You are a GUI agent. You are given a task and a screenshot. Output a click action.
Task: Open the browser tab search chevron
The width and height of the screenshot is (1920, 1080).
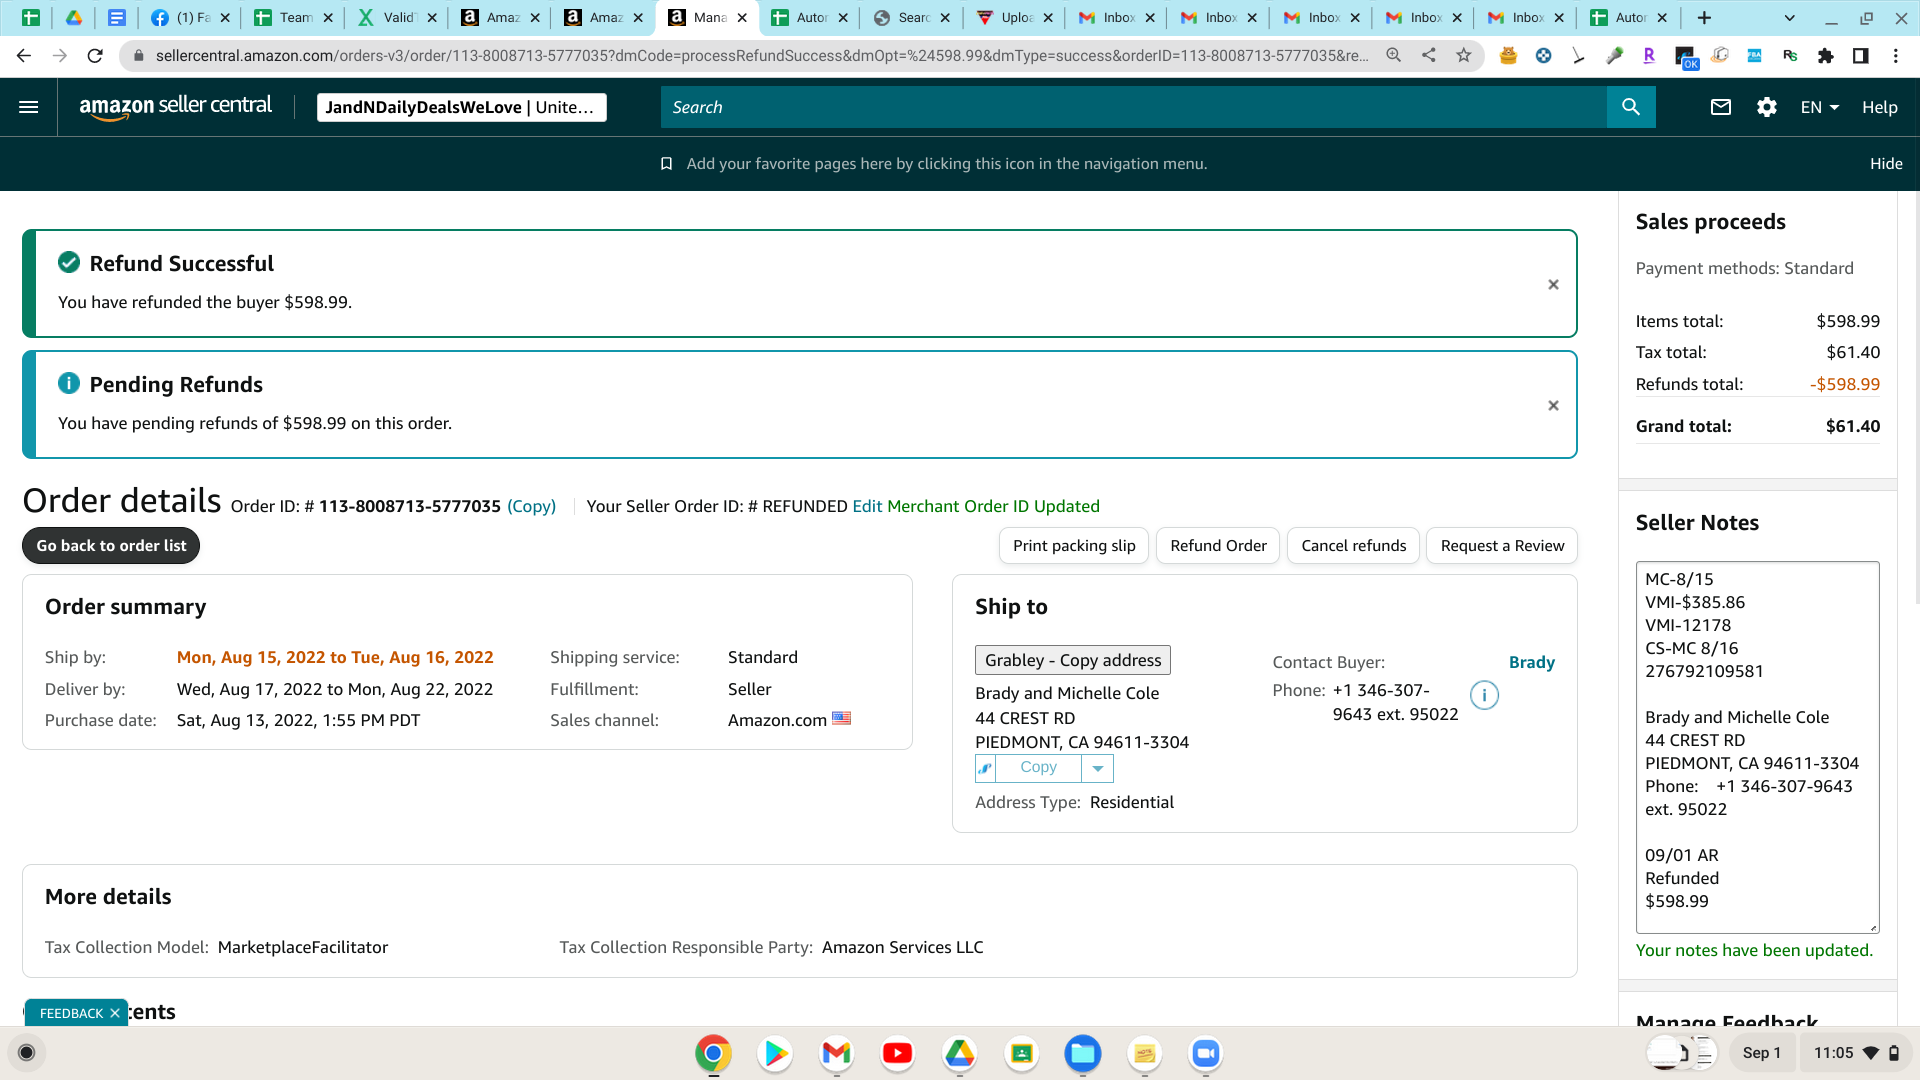click(1790, 18)
